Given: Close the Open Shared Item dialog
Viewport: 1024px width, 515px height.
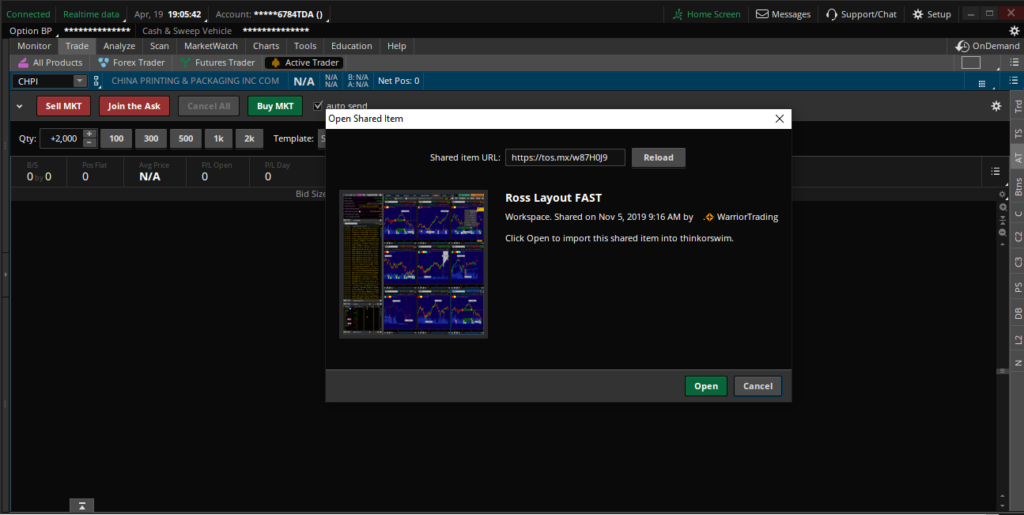Looking at the screenshot, I should click(779, 119).
